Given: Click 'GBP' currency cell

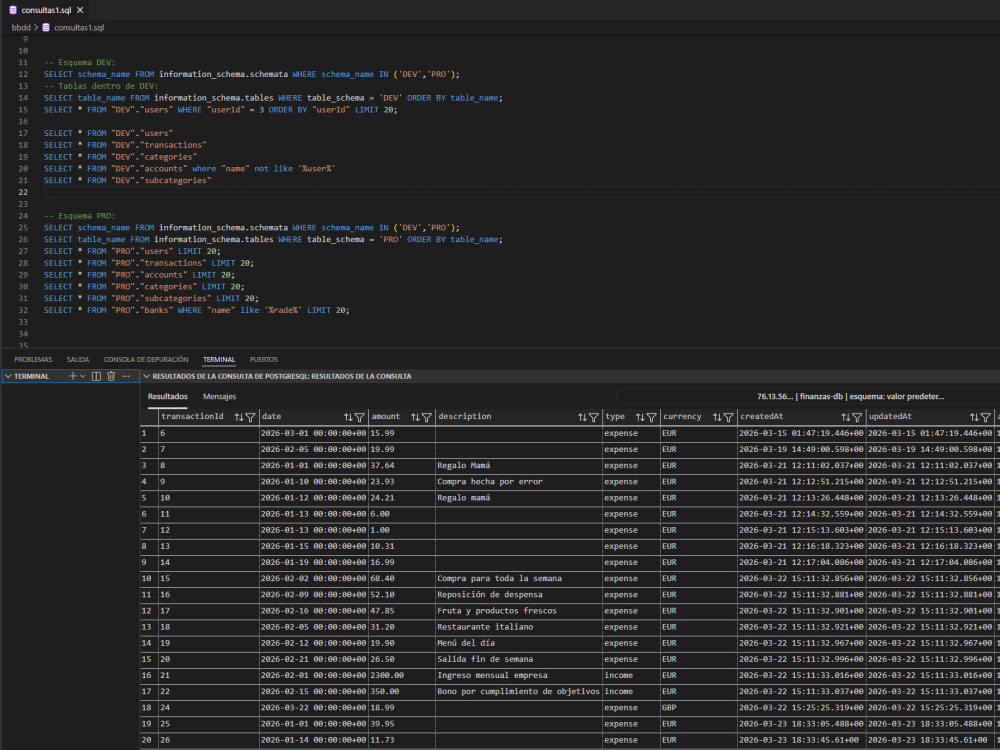Looking at the screenshot, I should click(x=698, y=708).
